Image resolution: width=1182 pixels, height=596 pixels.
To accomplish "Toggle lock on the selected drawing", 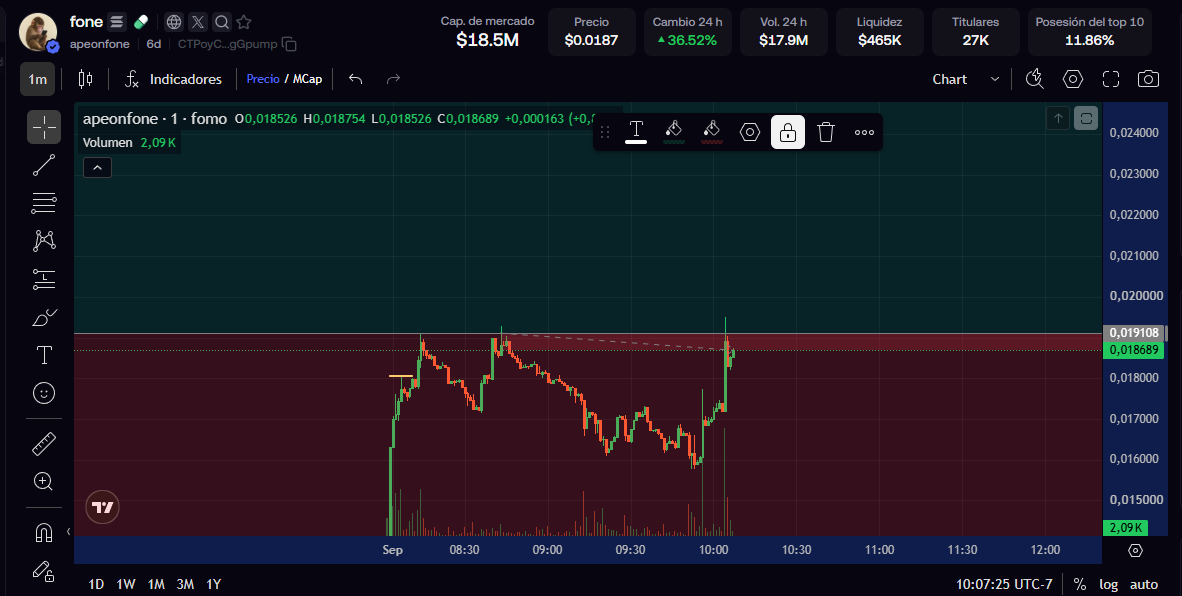I will [788, 132].
